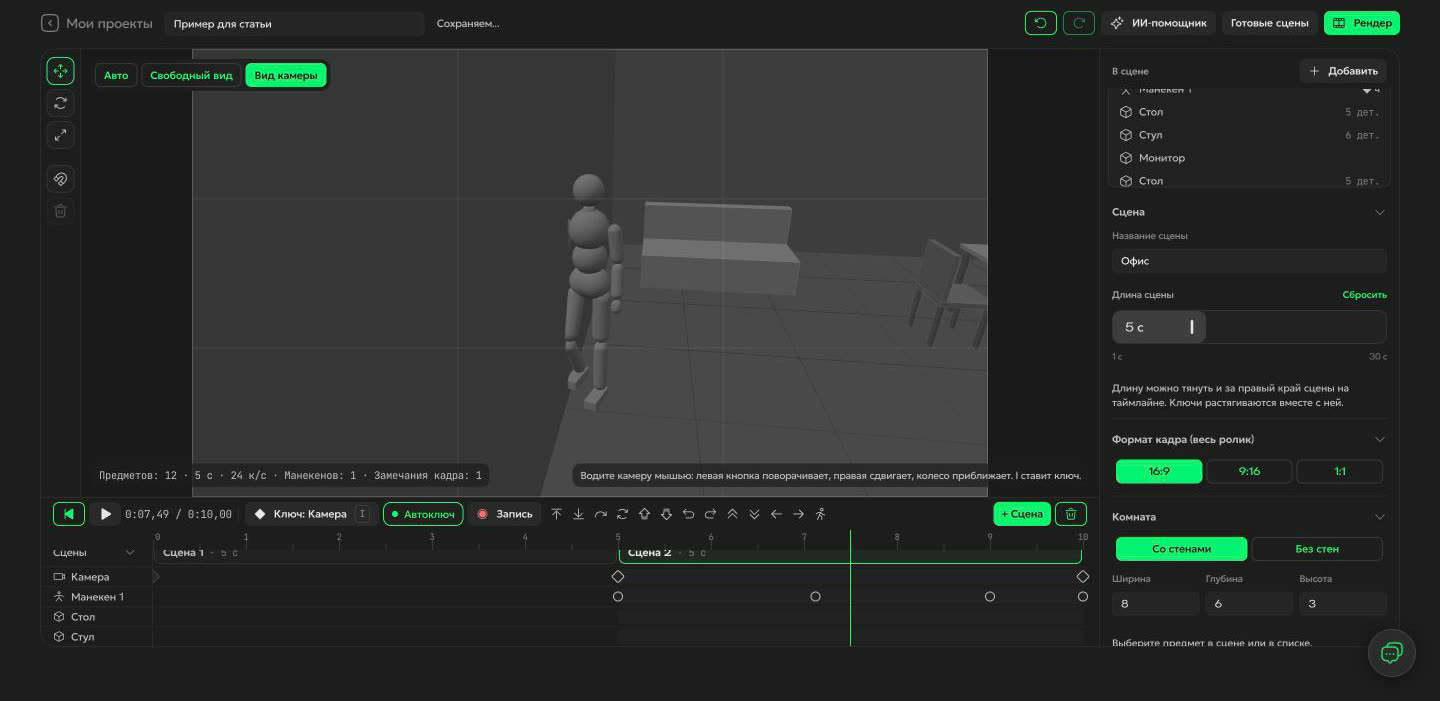The image size is (1440, 701).
Task: Choose the 16:9 frame format
Action: click(1159, 471)
